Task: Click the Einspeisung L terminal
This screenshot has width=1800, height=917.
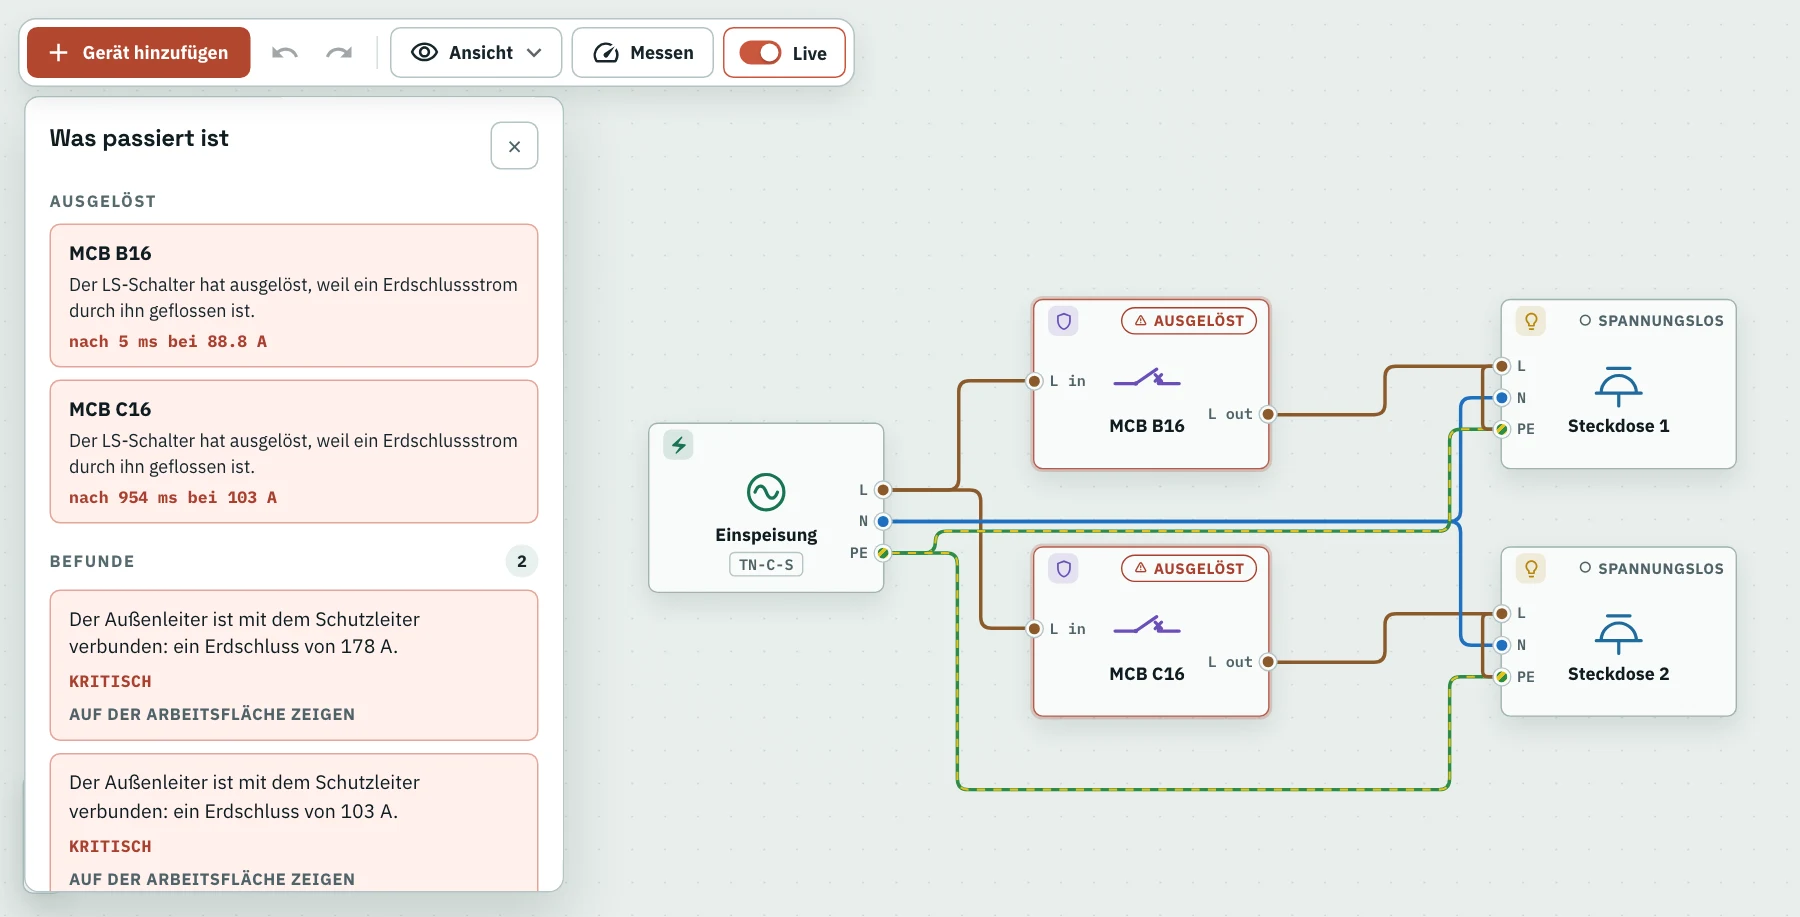Action: [882, 490]
